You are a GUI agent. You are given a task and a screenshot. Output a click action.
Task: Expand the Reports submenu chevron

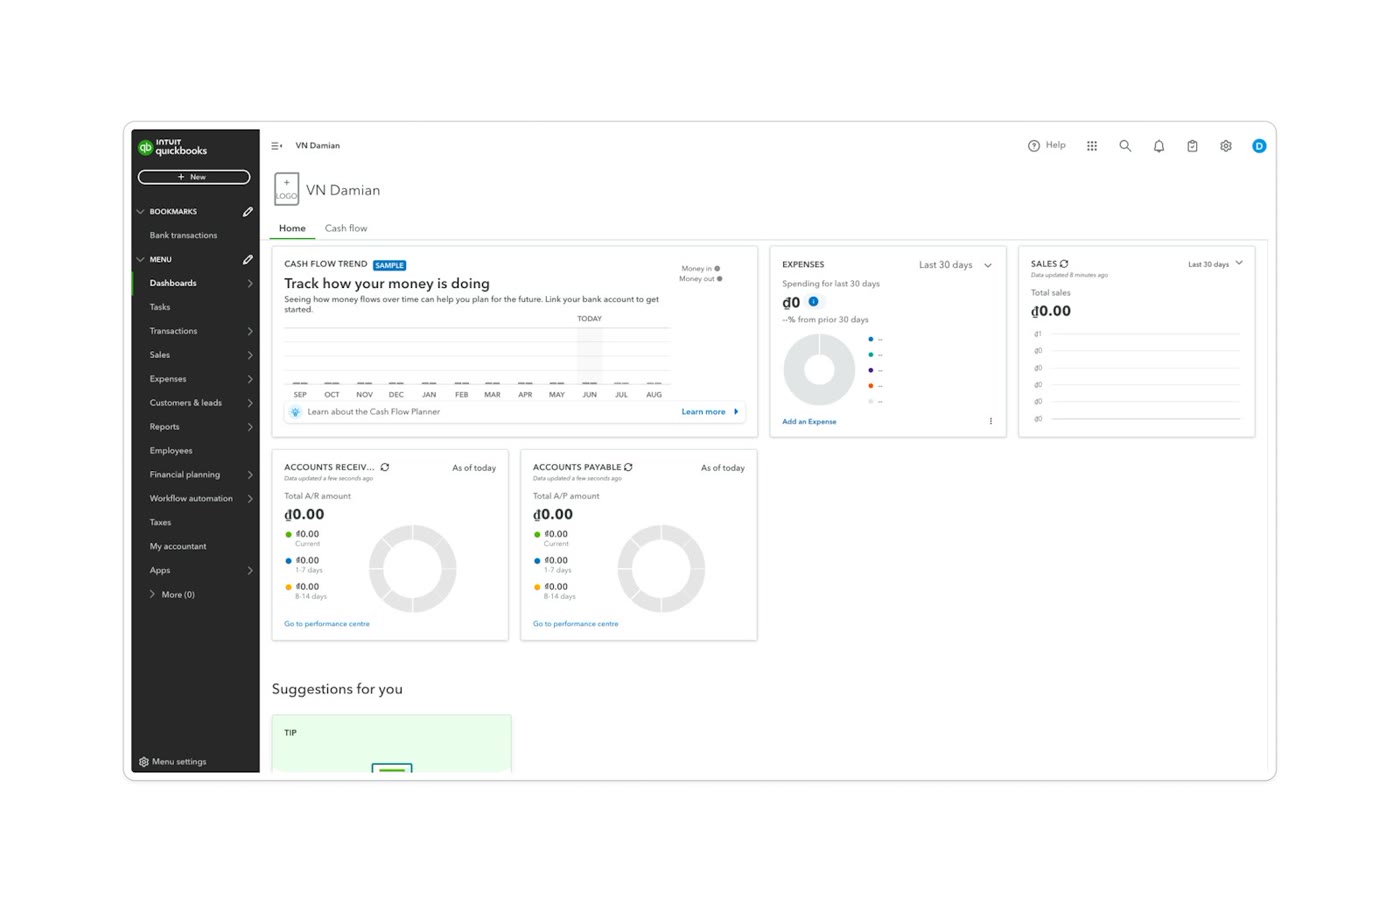click(250, 427)
